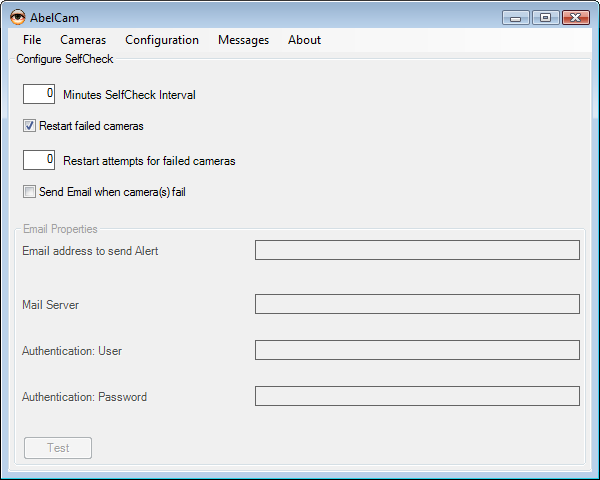The width and height of the screenshot is (600, 480).
Task: Click the Email address to send Alert field
Action: [x=417, y=250]
